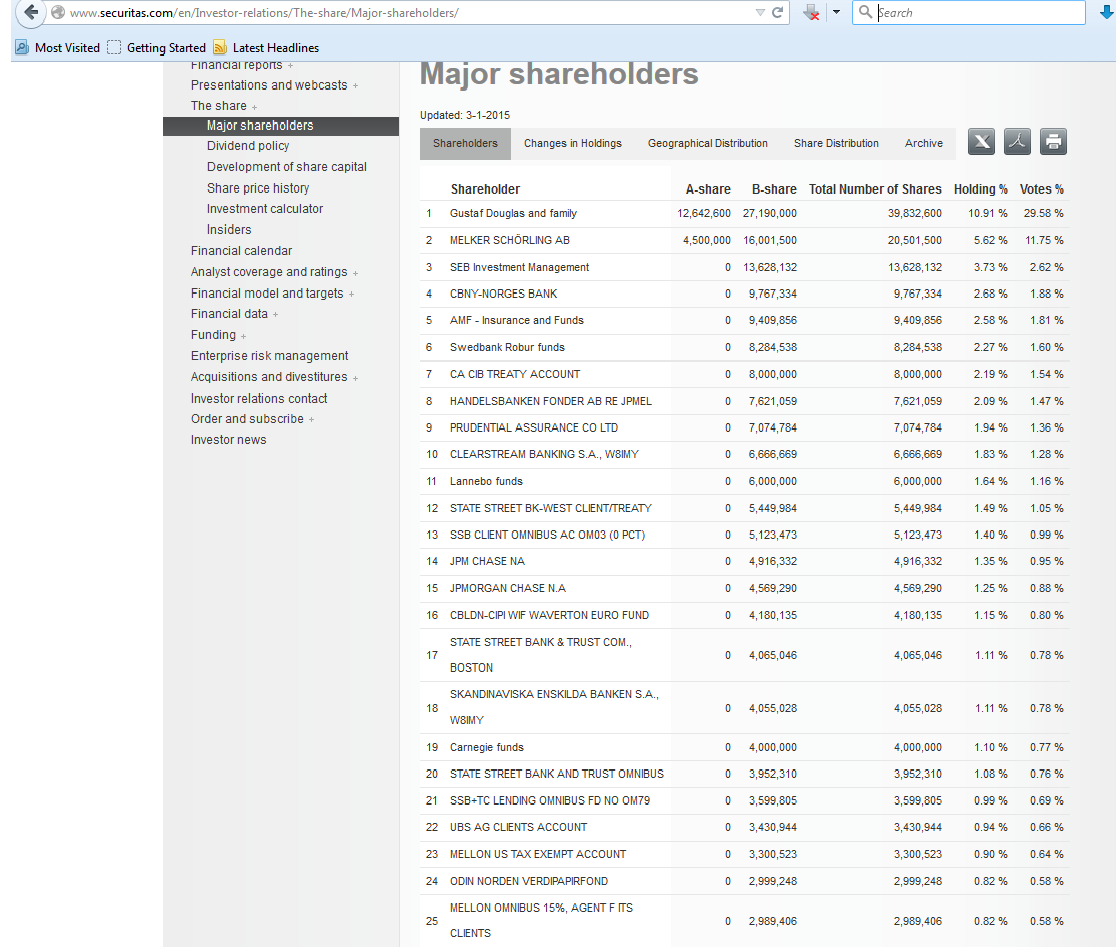The height and width of the screenshot is (947, 1116).
Task: Click the A-share column header
Action: [x=708, y=189]
